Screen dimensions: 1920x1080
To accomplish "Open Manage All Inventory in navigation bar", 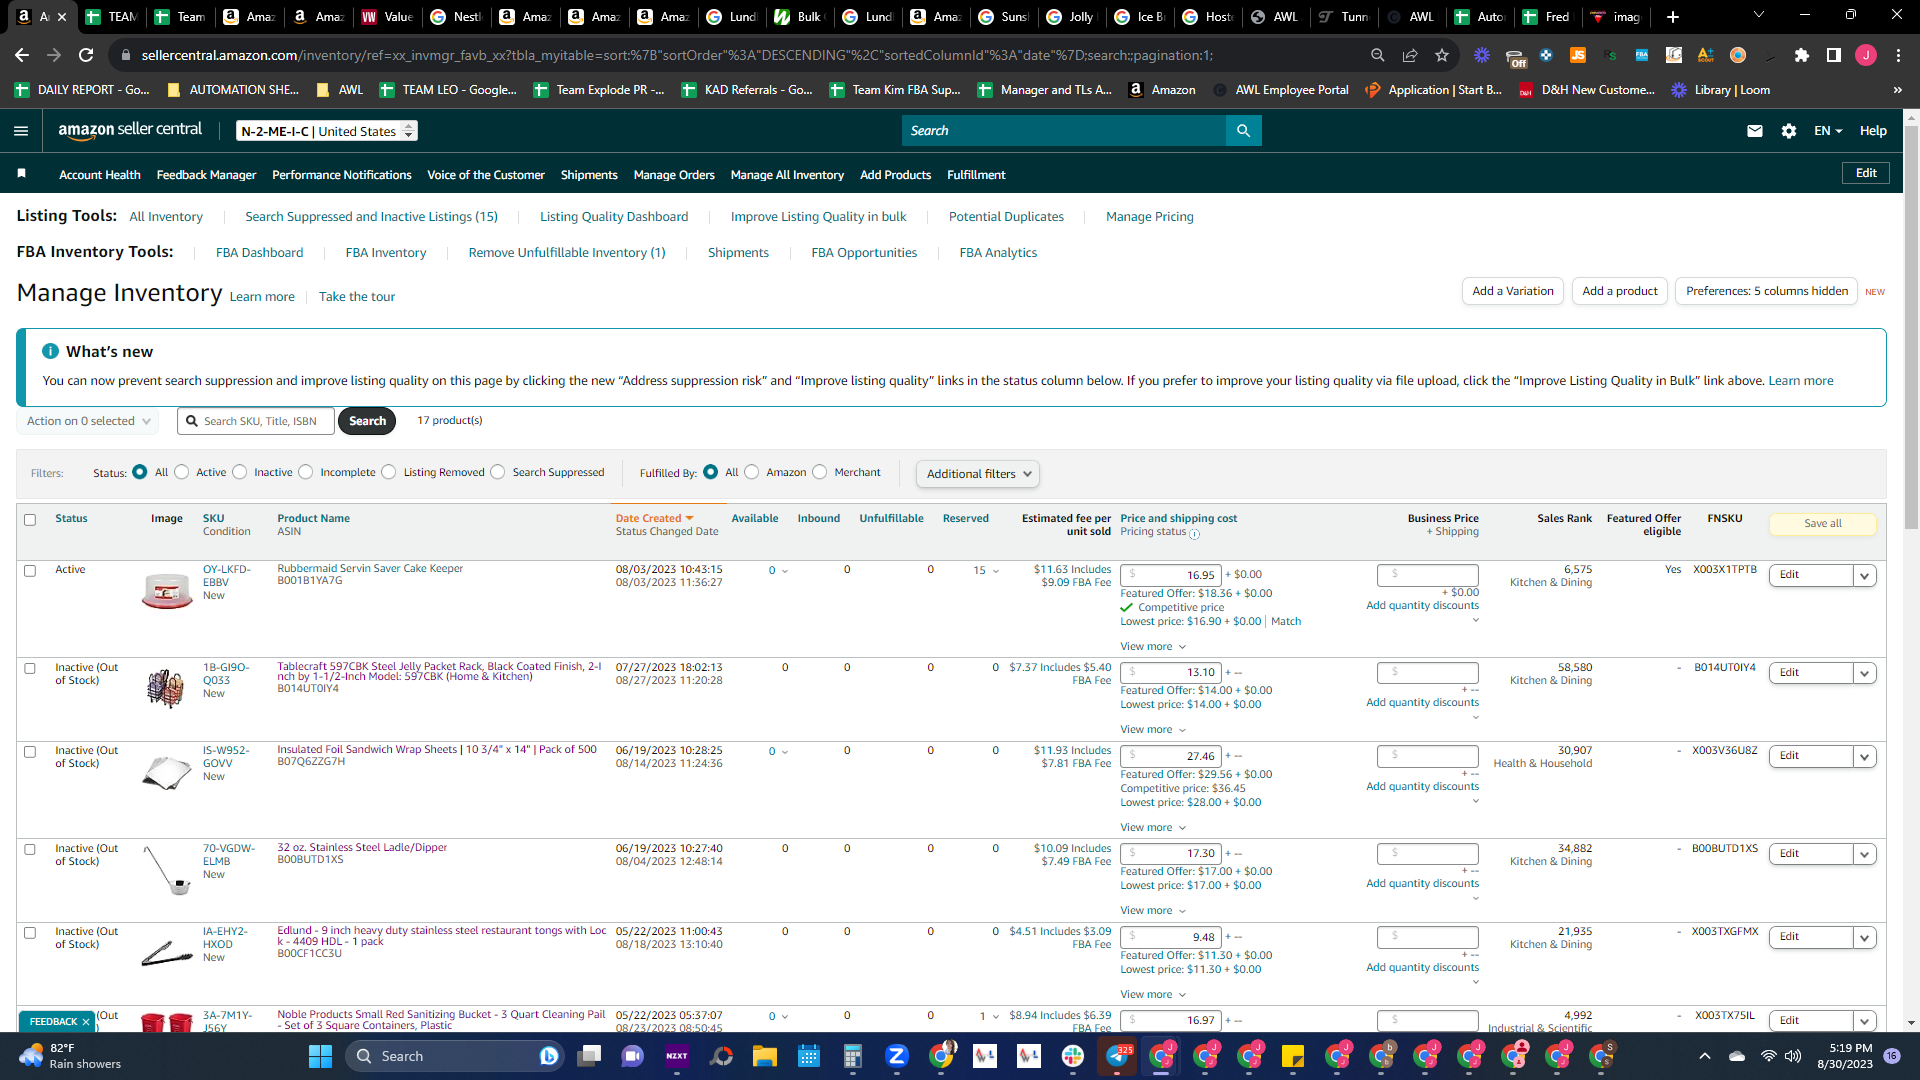I will (787, 175).
